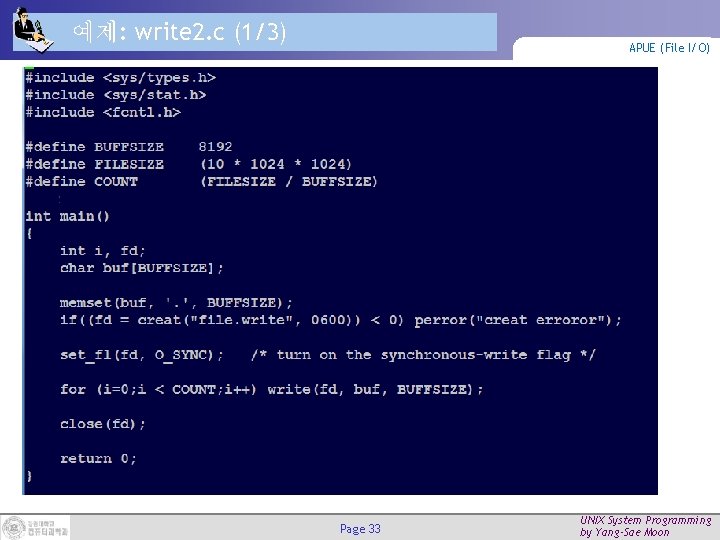Click the university logo in footer
720x540 pixels.
coord(35,527)
